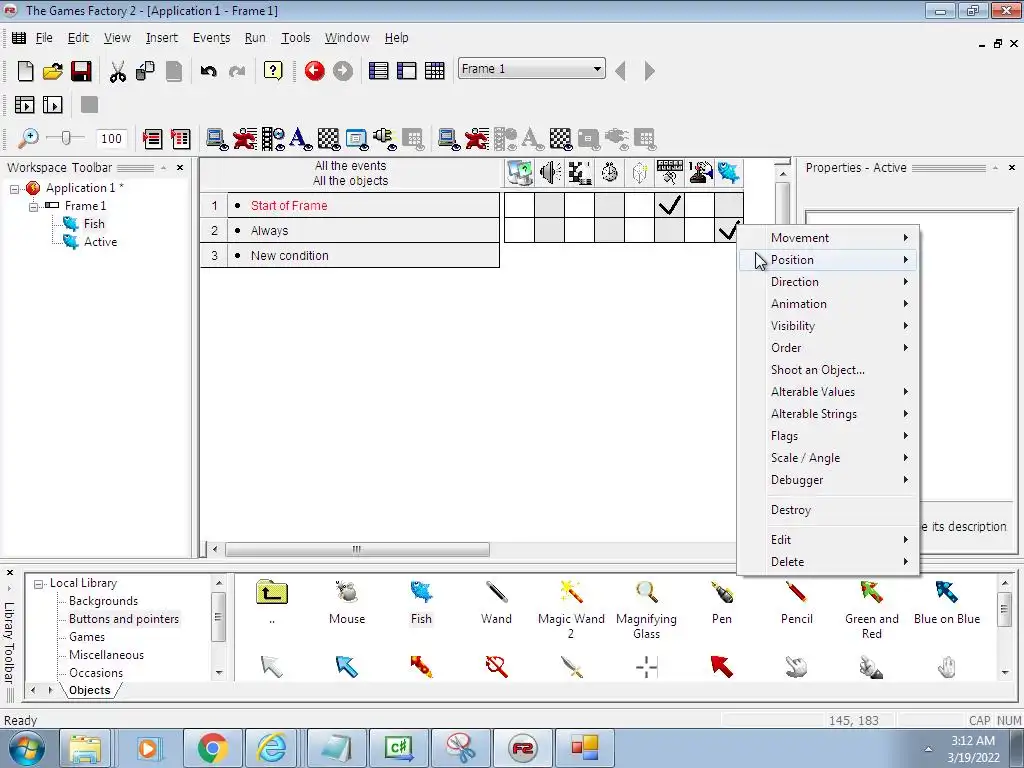Open the Run menu
Viewport: 1024px width, 768px height.
[x=255, y=38]
